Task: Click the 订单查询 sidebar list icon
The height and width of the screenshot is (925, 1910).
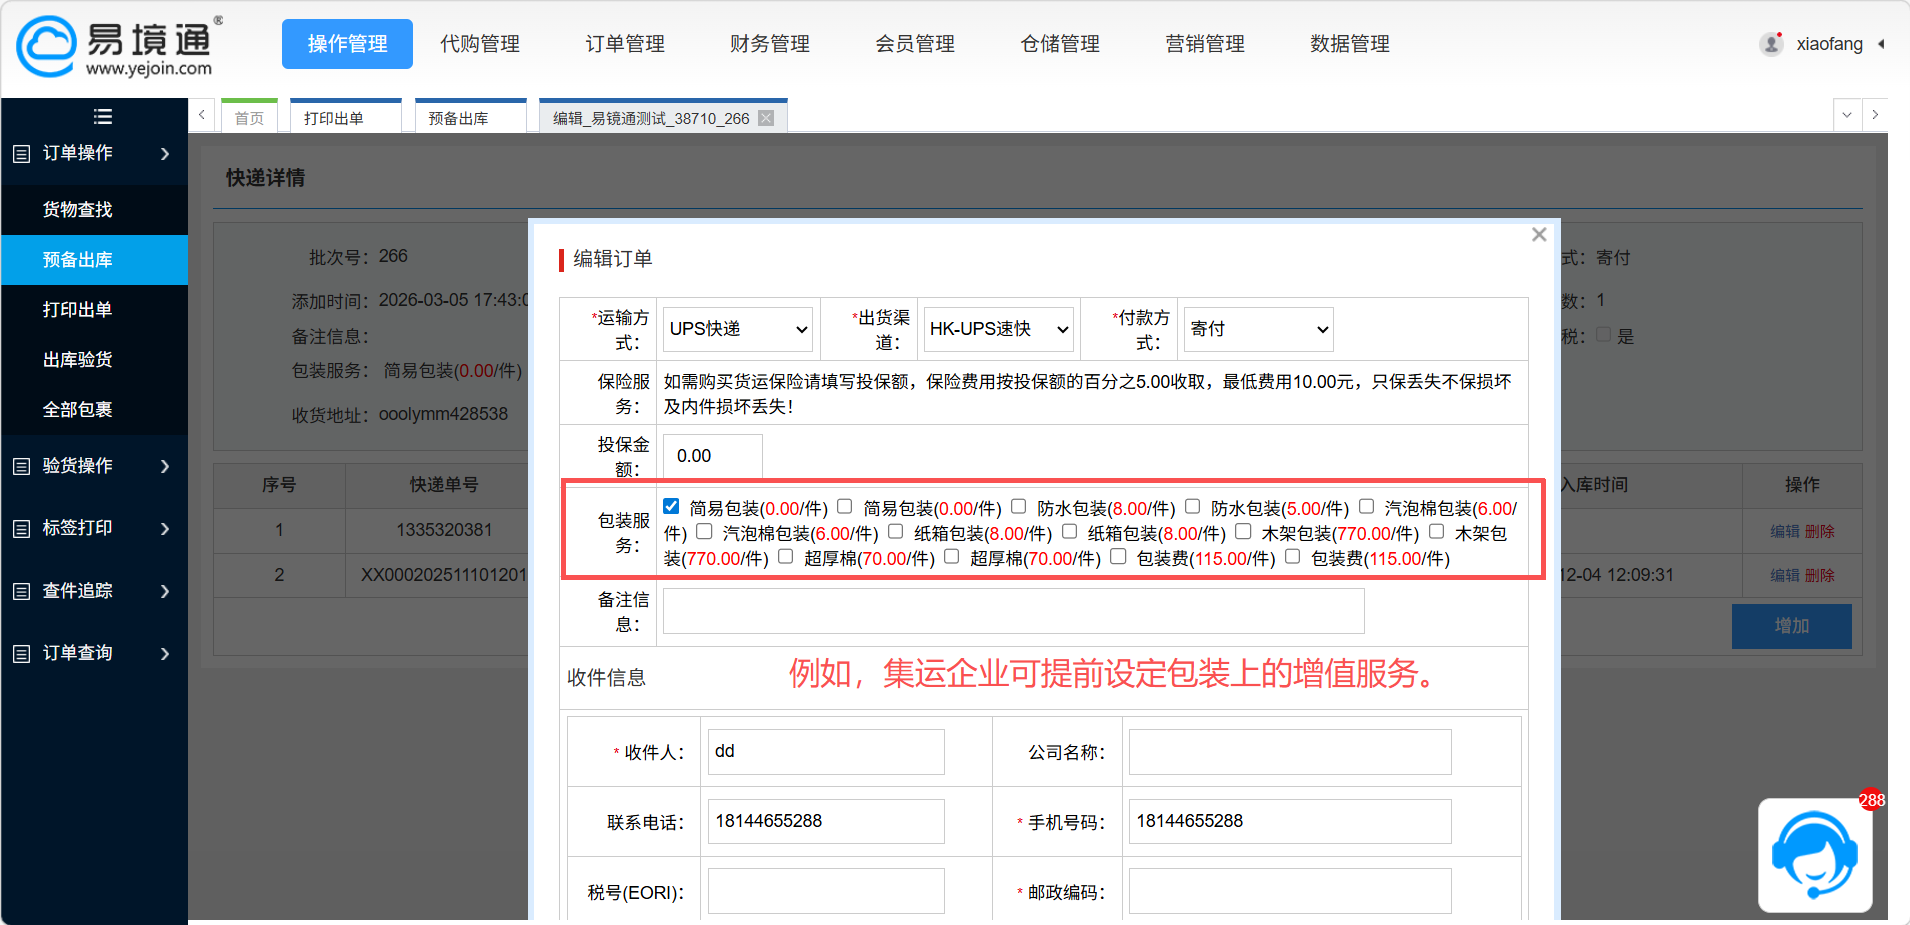Action: [21, 653]
